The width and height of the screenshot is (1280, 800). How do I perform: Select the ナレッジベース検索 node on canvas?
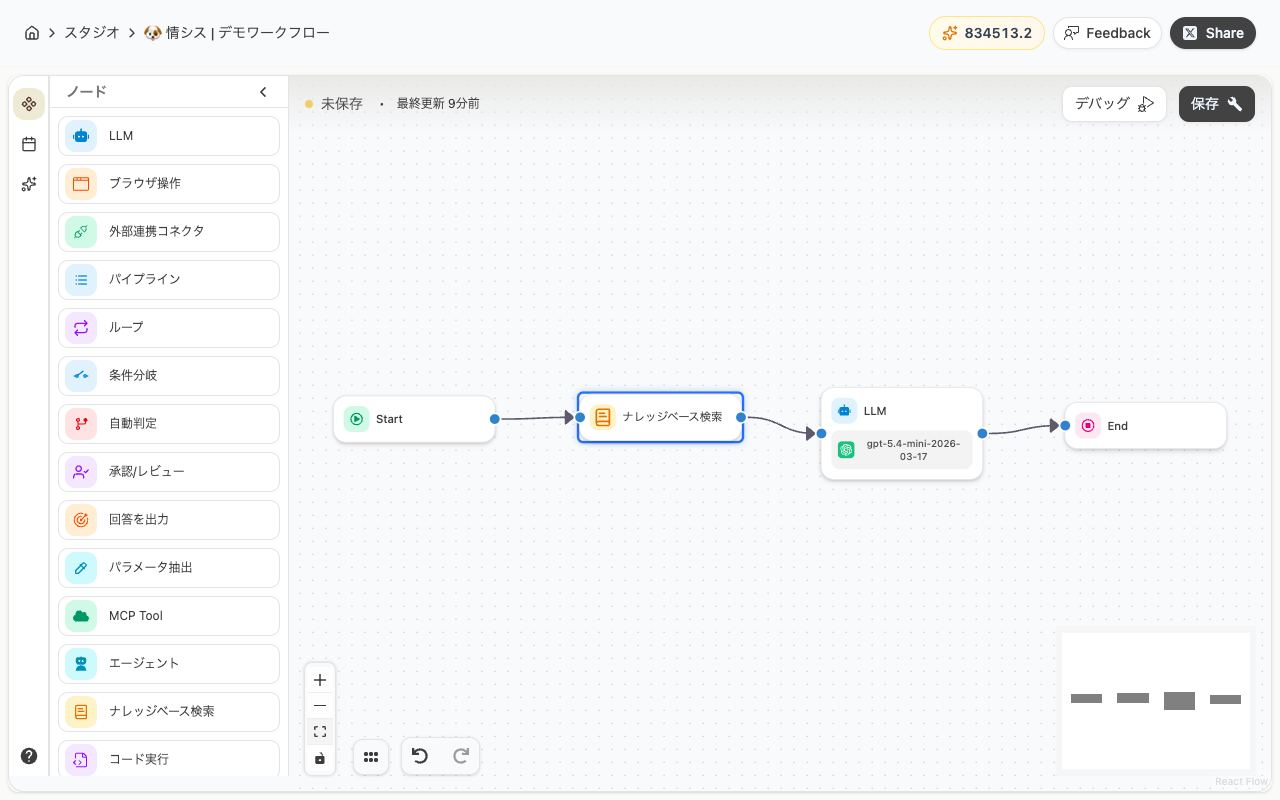coord(660,417)
